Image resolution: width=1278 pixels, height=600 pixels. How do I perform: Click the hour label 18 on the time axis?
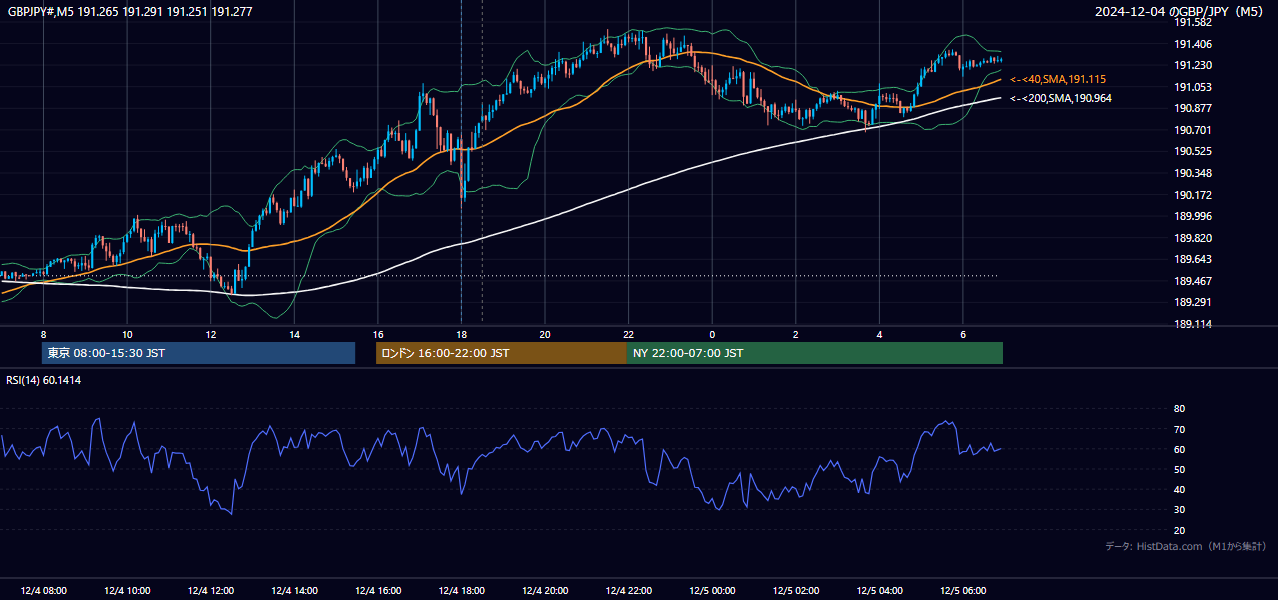[x=461, y=334]
